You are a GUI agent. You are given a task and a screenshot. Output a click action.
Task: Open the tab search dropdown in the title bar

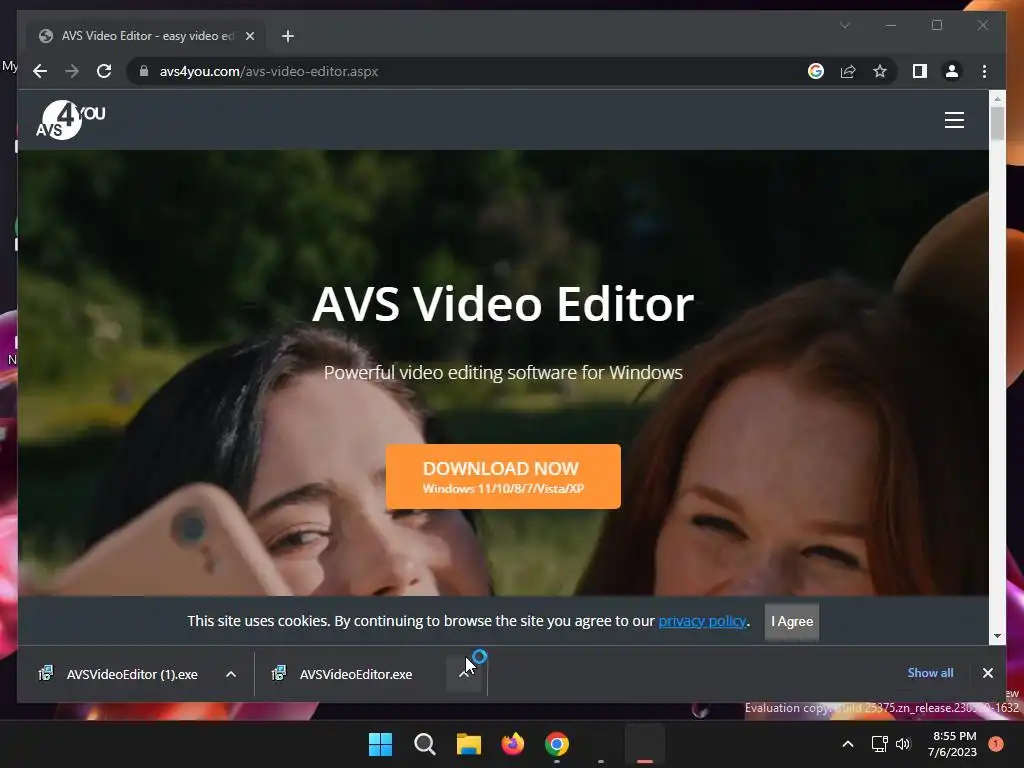tap(844, 25)
